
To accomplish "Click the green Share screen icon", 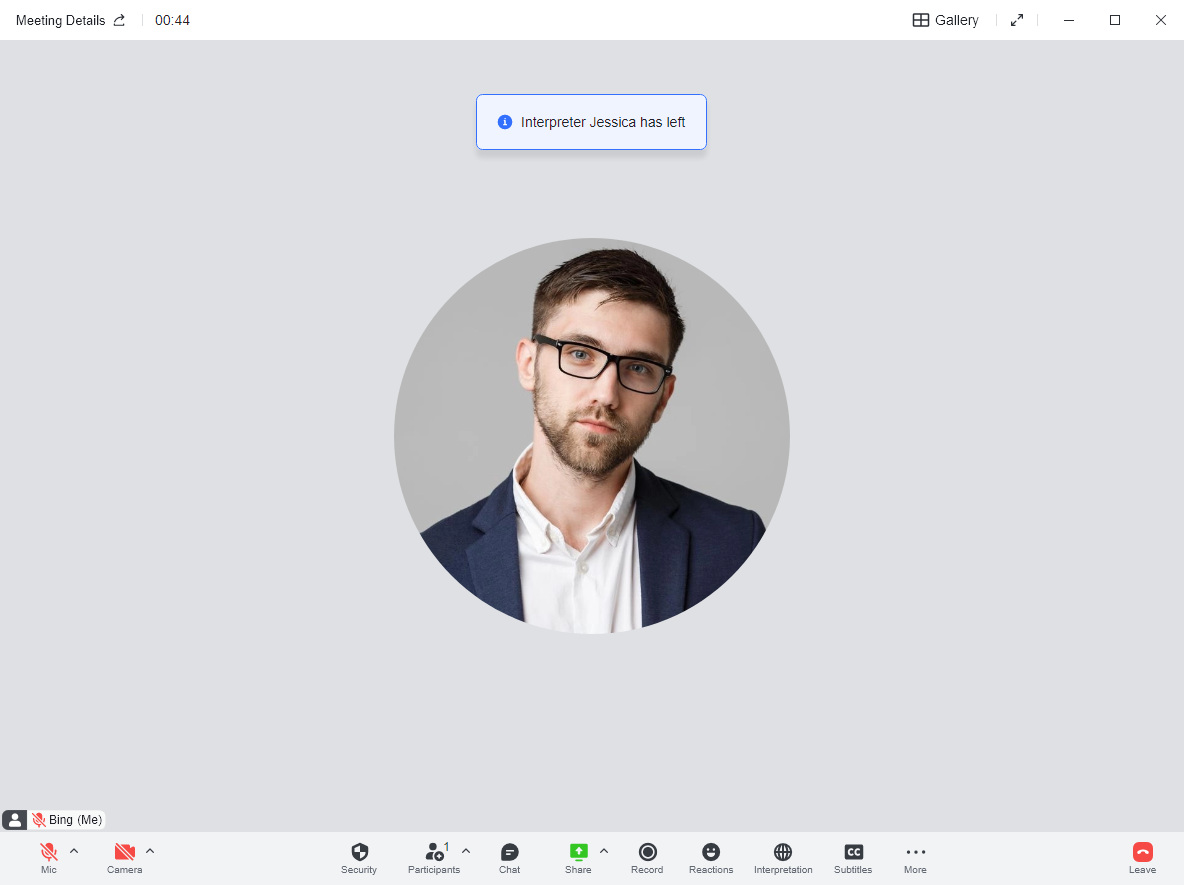I will pyautogui.click(x=578, y=852).
